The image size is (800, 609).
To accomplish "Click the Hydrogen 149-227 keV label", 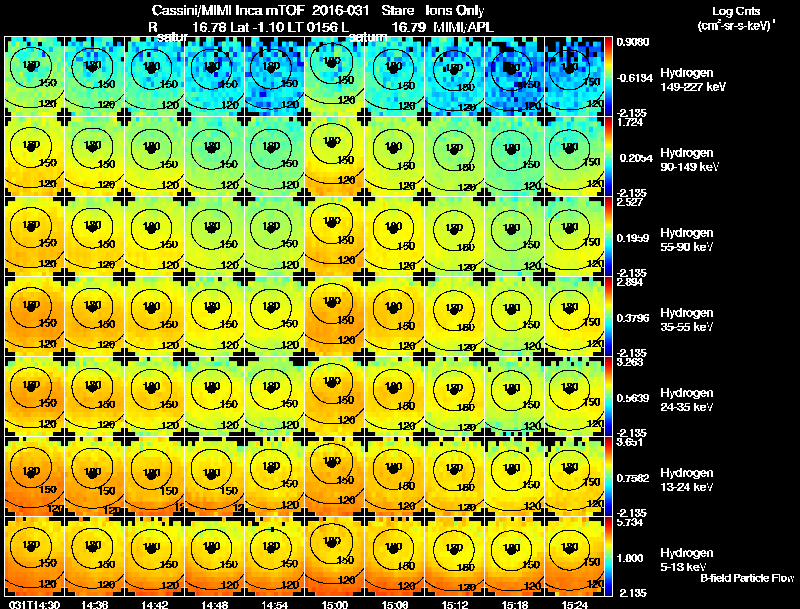I will tap(693, 80).
